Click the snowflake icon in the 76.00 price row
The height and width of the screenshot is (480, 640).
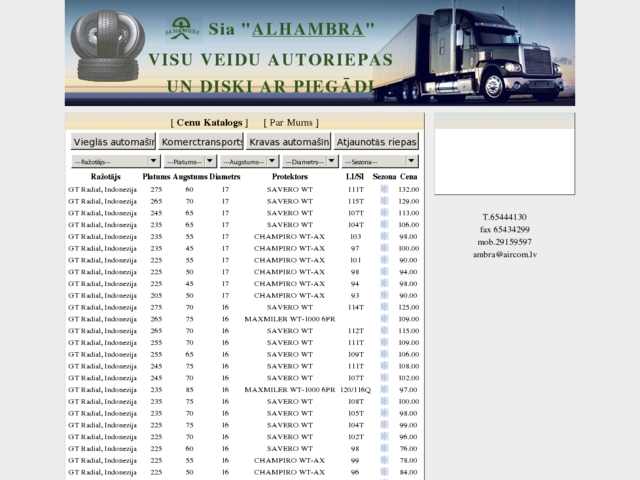coord(384,448)
